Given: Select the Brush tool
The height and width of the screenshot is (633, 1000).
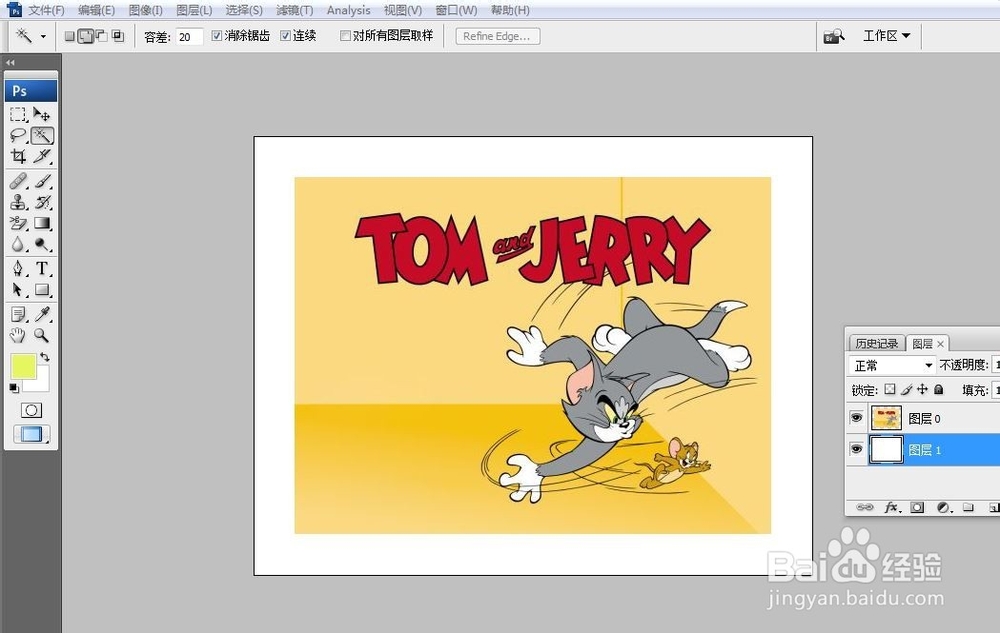Looking at the screenshot, I should coord(42,181).
